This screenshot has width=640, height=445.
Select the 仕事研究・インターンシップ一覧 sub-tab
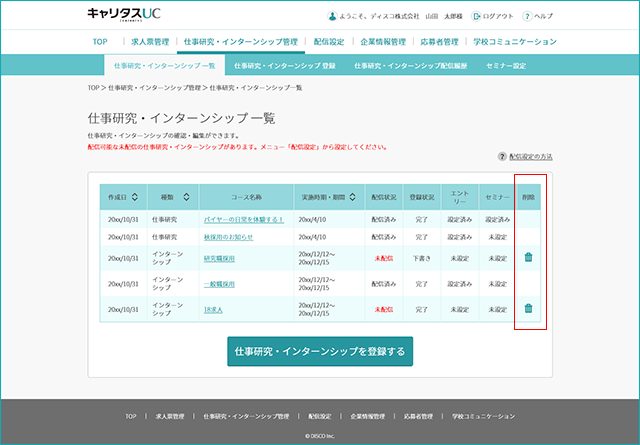(x=164, y=66)
